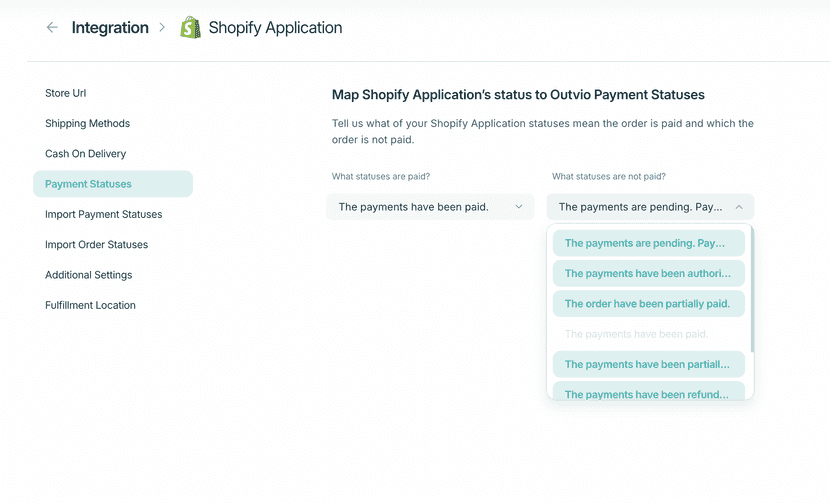830x503 pixels.
Task: Click chevron arrow on paid statuses dropdown
Action: click(x=518, y=207)
